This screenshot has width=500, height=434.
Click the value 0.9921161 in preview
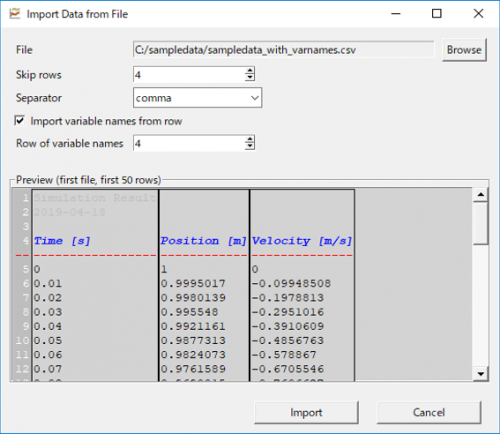pyautogui.click(x=193, y=326)
